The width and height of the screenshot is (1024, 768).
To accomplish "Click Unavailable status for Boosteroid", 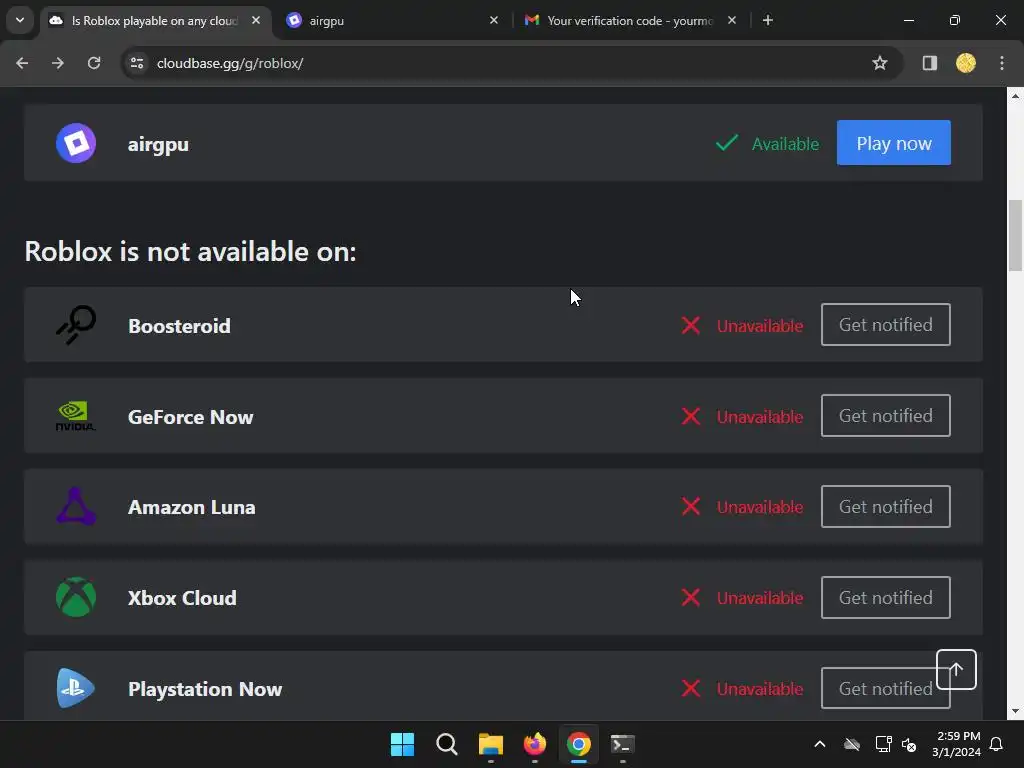I will pos(760,325).
